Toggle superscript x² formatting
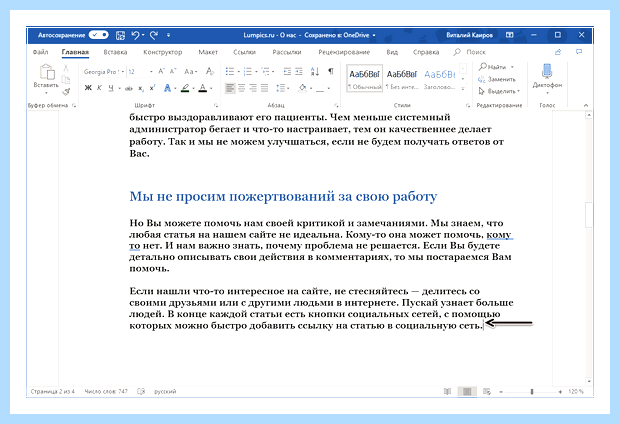This screenshot has width=620, height=424. 153,88
